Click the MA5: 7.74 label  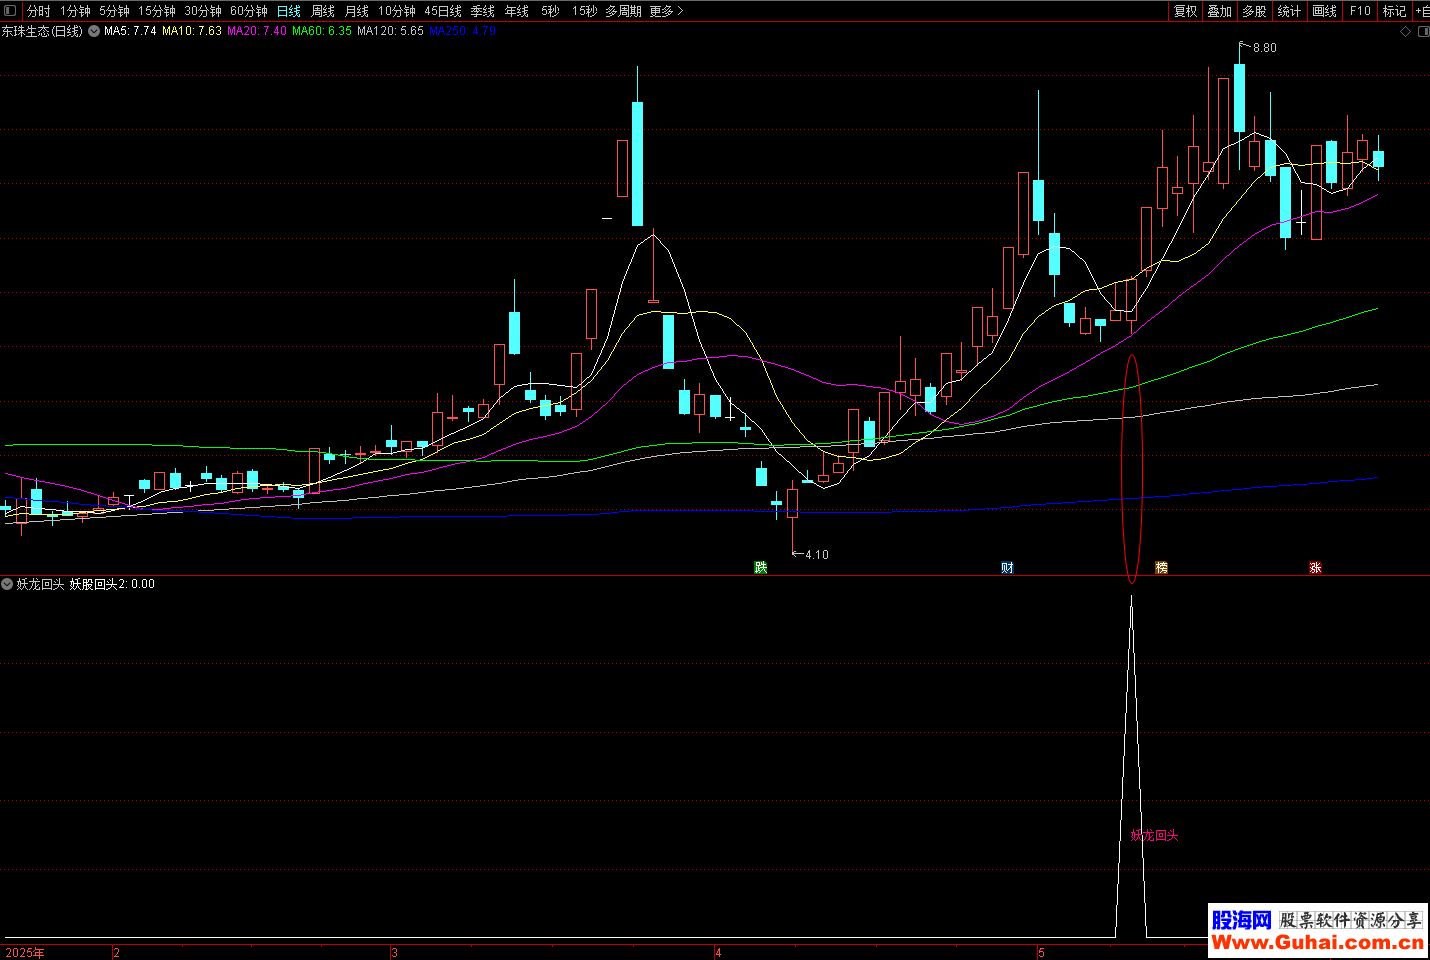click(x=130, y=32)
